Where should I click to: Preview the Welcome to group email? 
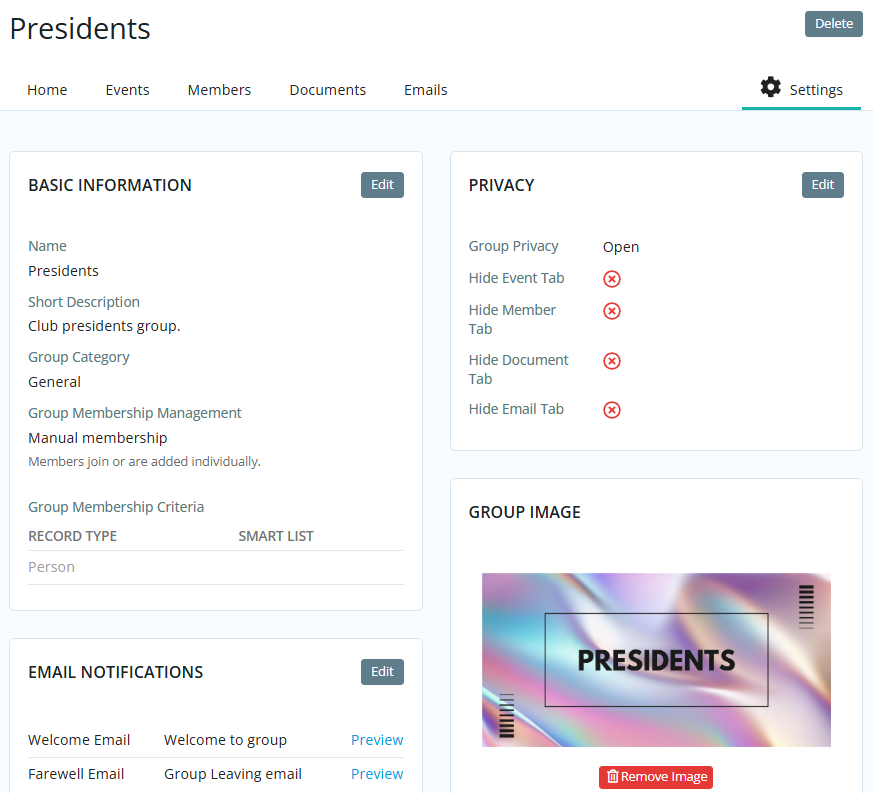pos(377,740)
